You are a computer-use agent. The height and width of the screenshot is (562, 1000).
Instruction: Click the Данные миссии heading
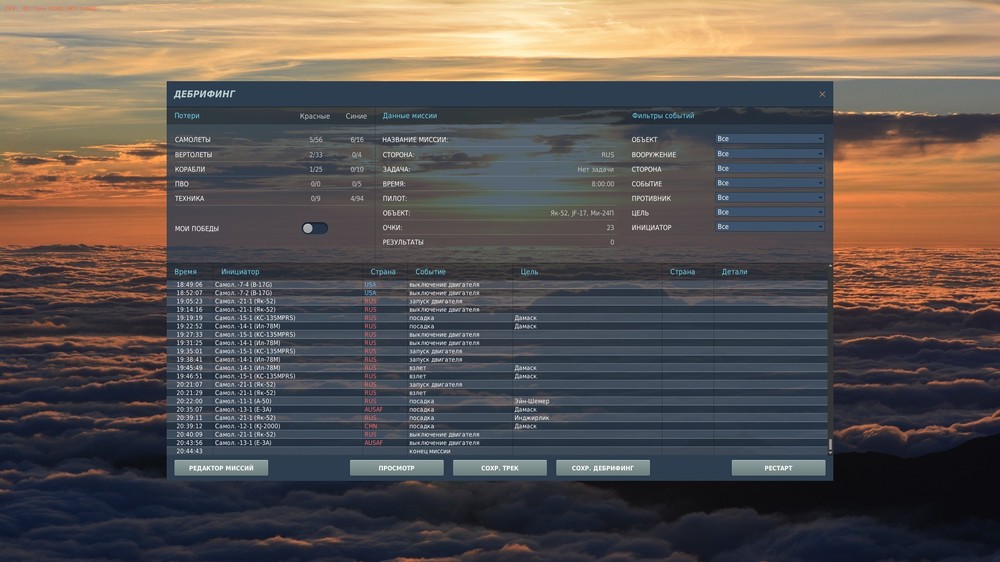point(409,116)
